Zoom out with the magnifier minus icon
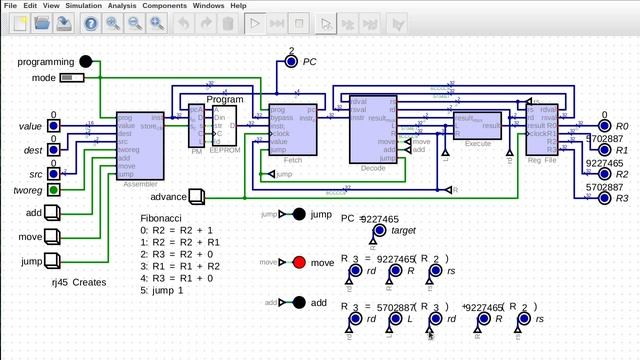 (135, 23)
